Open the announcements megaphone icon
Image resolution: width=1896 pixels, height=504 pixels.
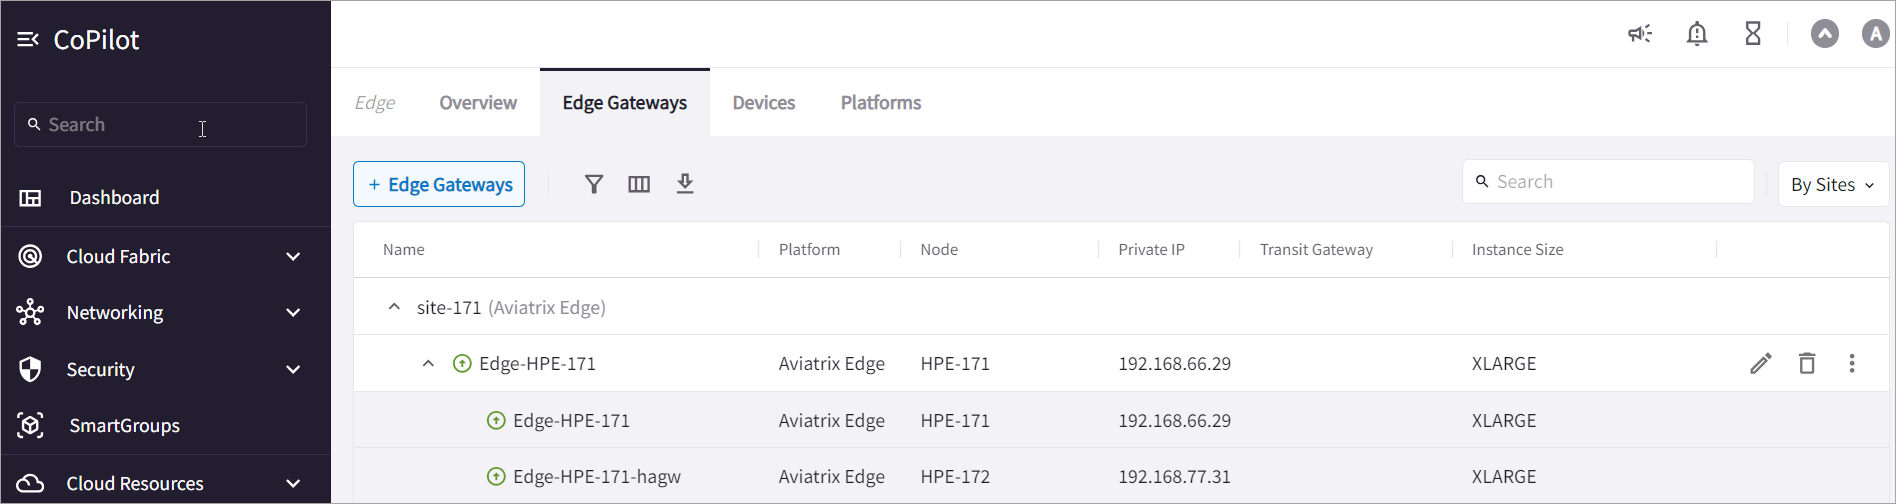point(1640,34)
